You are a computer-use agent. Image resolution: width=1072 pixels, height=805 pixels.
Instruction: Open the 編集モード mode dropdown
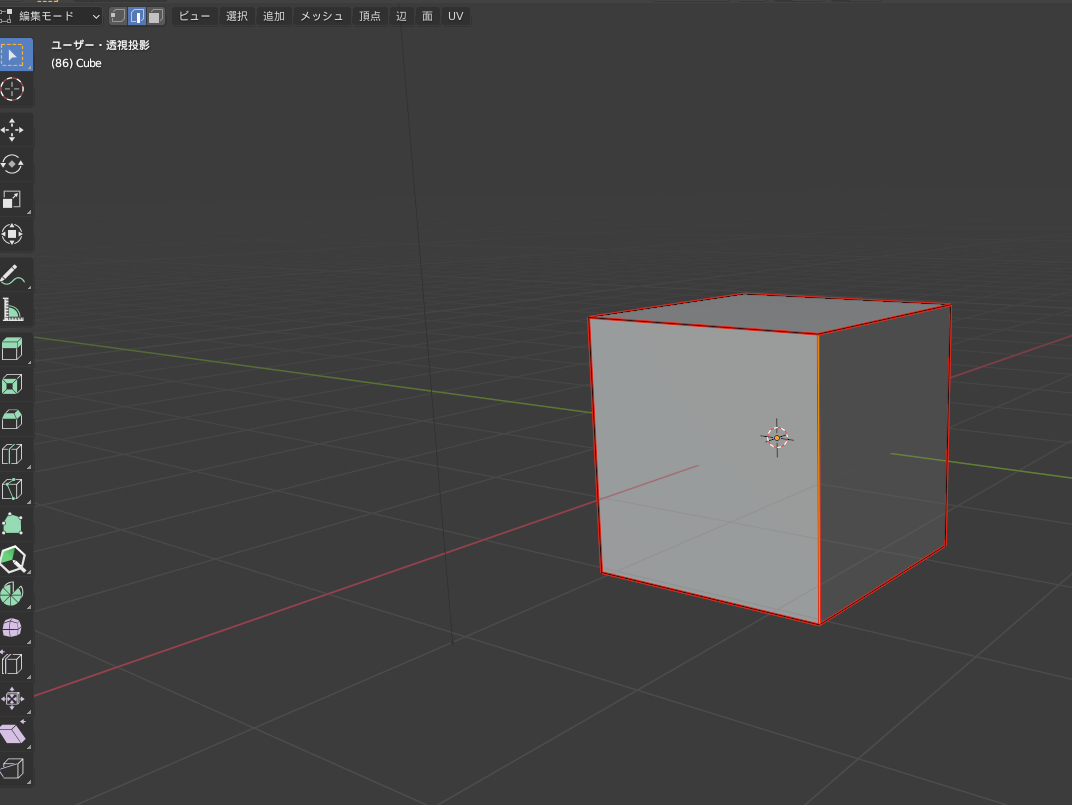[x=51, y=16]
